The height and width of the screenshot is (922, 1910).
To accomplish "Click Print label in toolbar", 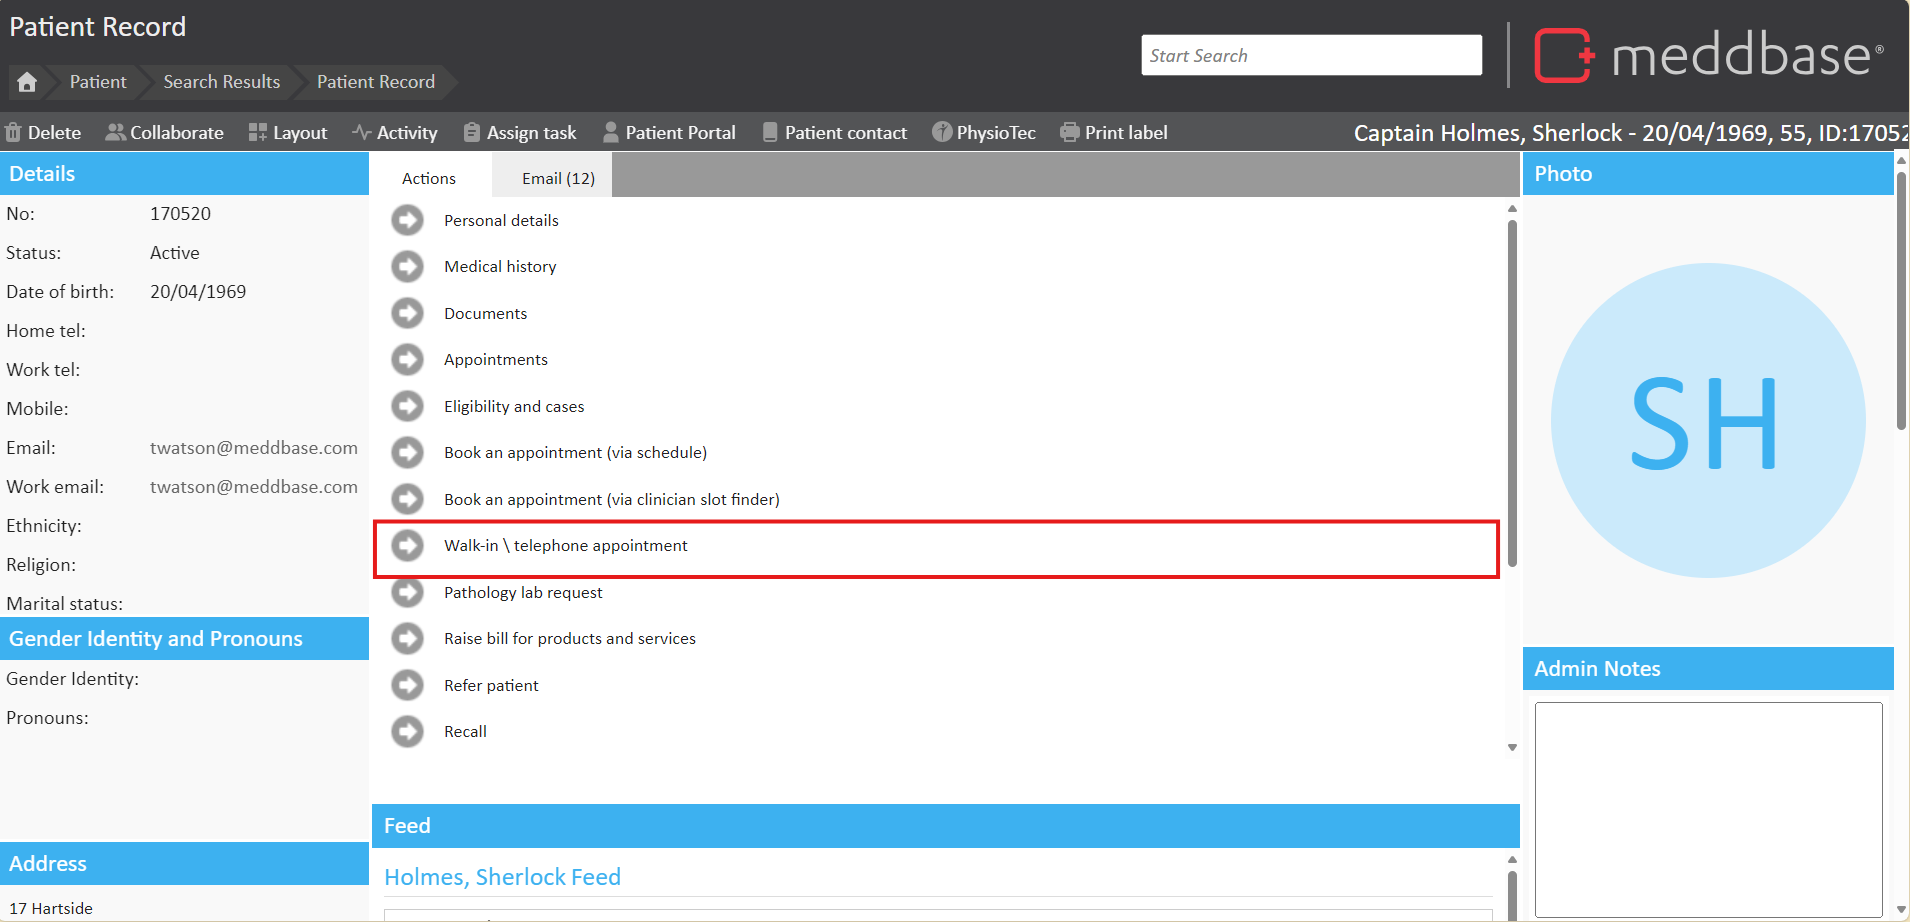I will pyautogui.click(x=1114, y=133).
